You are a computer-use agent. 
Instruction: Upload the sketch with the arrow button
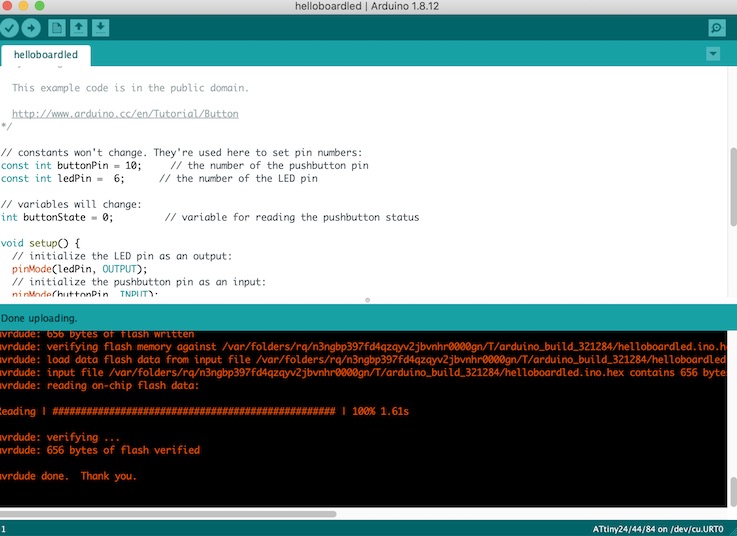pos(31,28)
